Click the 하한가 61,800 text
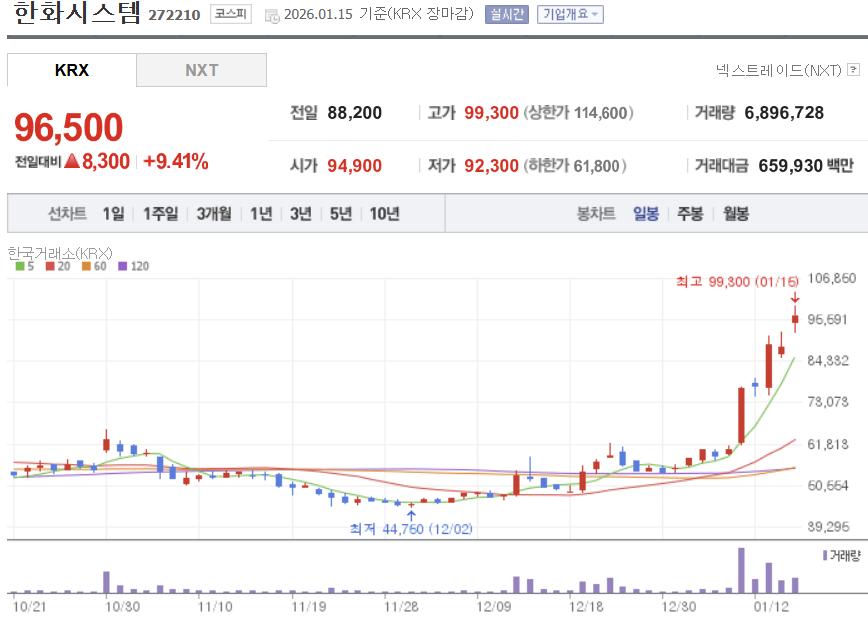This screenshot has width=868, height=619. pos(575,166)
